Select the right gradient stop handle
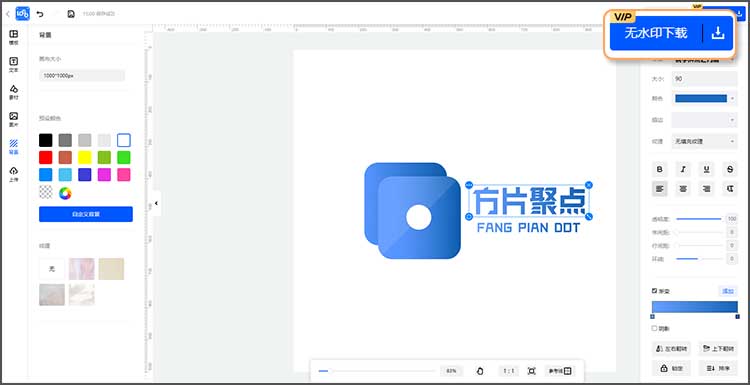 (x=737, y=317)
